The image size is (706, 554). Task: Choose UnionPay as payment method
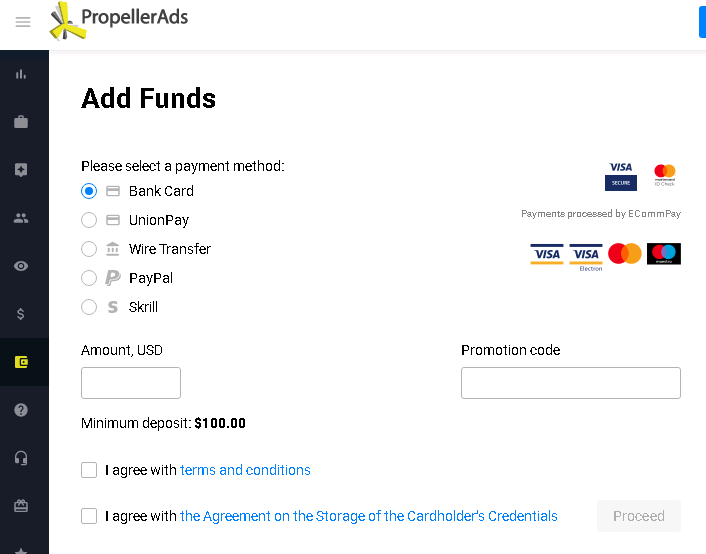coord(89,220)
